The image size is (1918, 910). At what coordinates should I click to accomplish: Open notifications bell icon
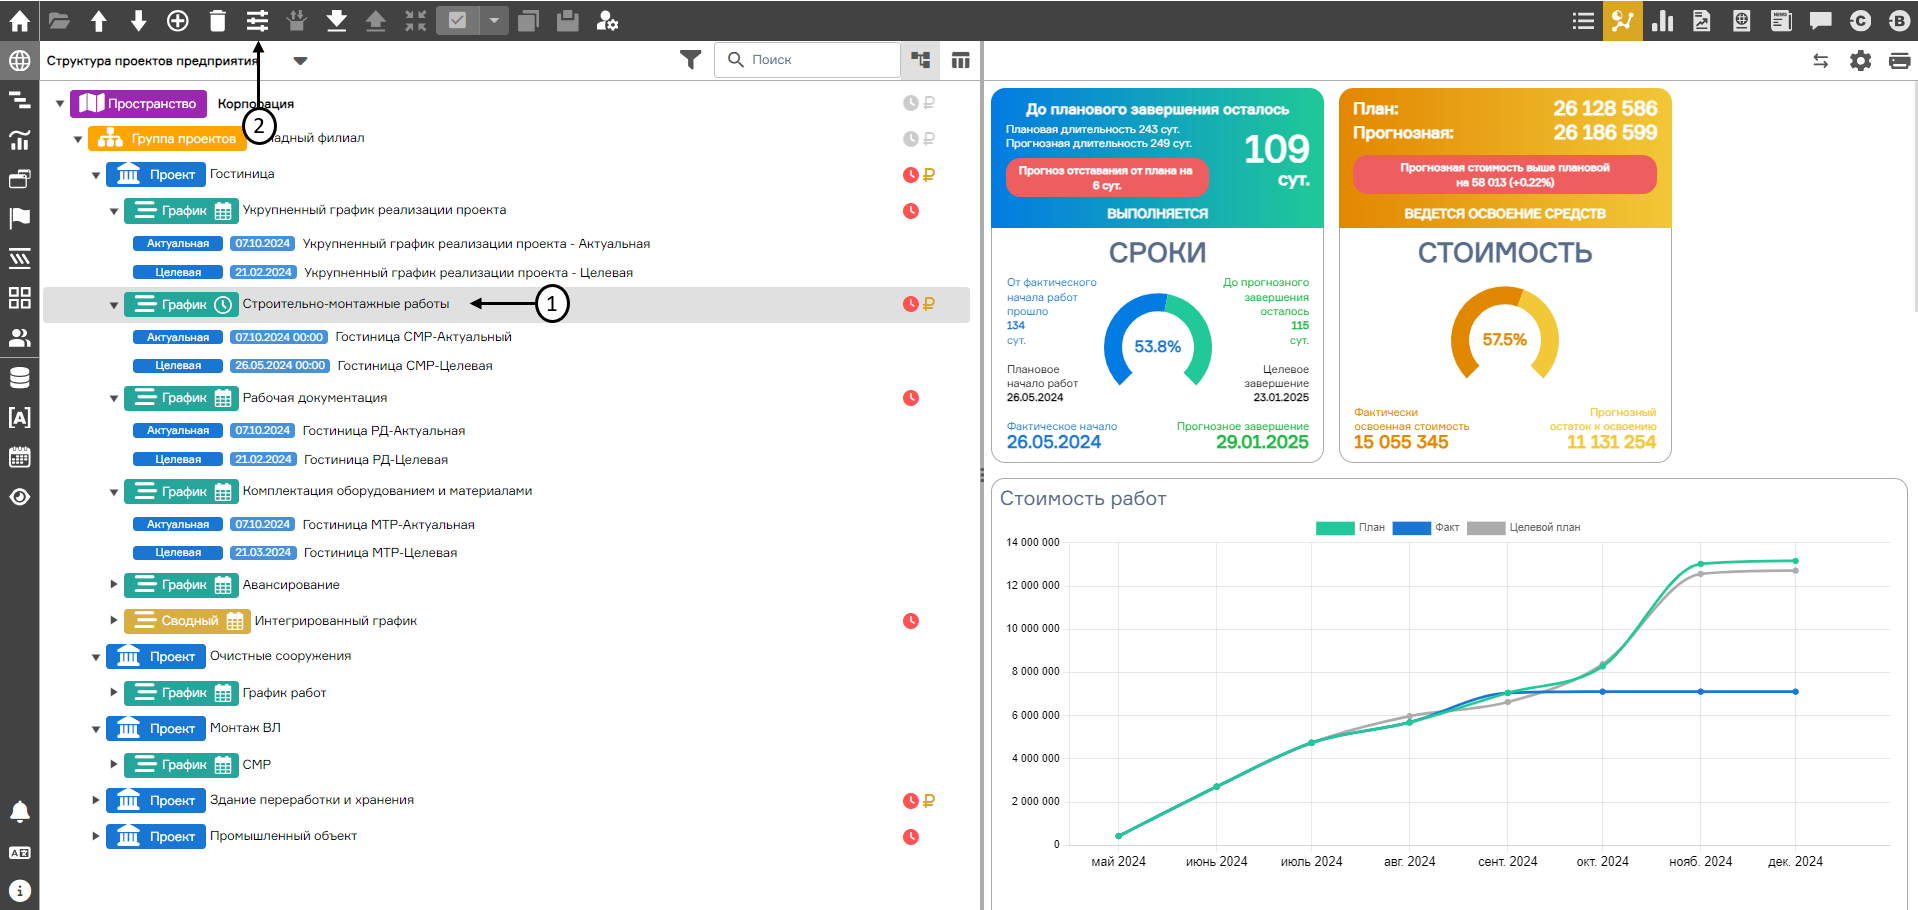(19, 812)
